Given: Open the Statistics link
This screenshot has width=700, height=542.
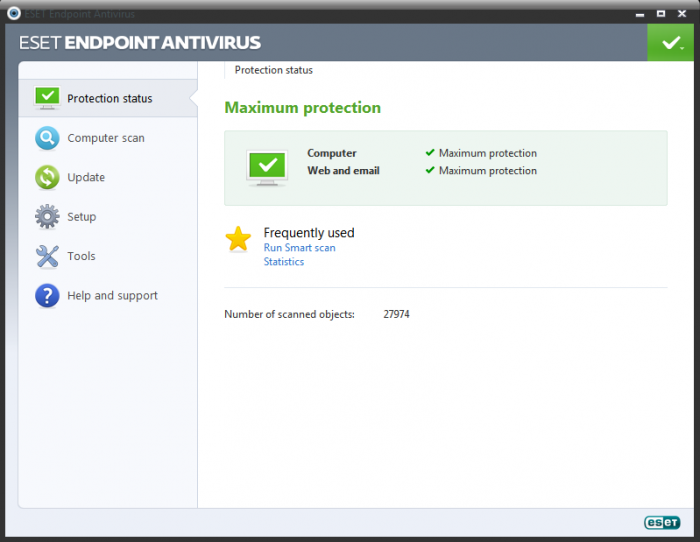Looking at the screenshot, I should click(284, 262).
